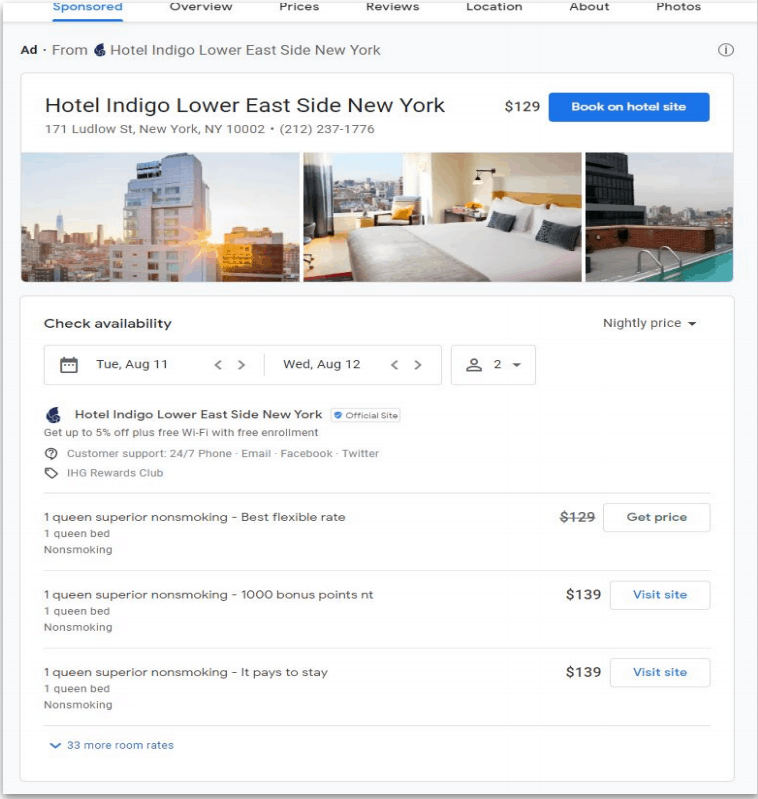The image size is (758, 799).
Task: Open the Photos tab
Action: tap(679, 7)
